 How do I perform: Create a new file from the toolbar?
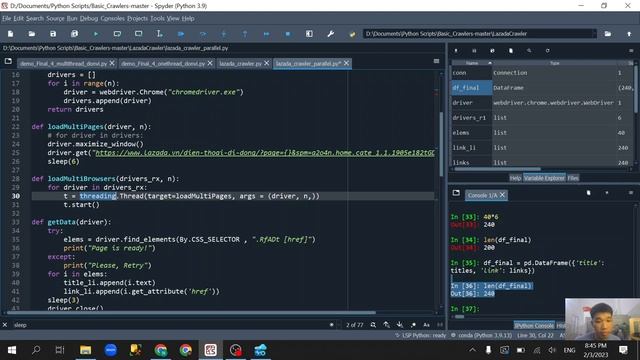[11, 34]
